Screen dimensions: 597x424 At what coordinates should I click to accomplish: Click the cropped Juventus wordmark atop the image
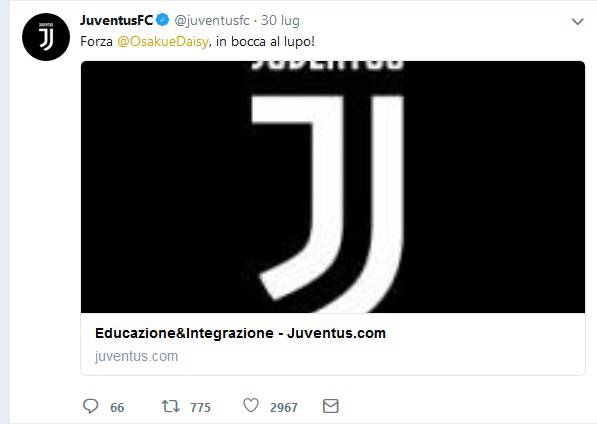[327, 65]
